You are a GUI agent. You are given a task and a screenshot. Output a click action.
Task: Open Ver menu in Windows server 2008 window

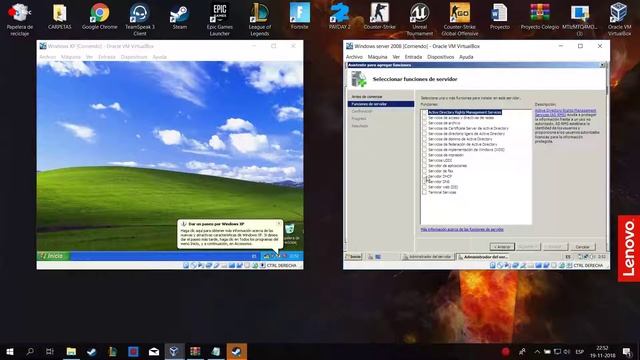point(396,57)
